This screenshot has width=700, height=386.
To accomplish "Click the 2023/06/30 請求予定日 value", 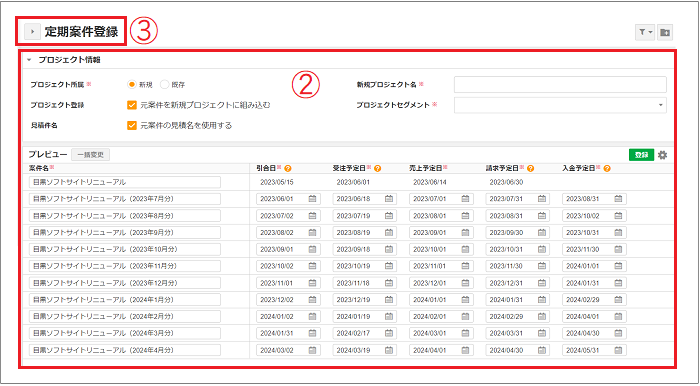I will click(506, 182).
